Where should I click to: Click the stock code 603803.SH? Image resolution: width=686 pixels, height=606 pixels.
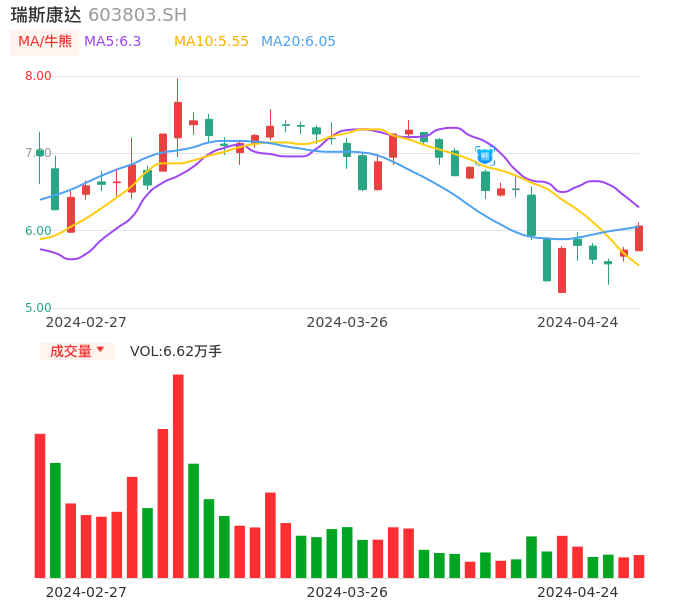(x=137, y=15)
